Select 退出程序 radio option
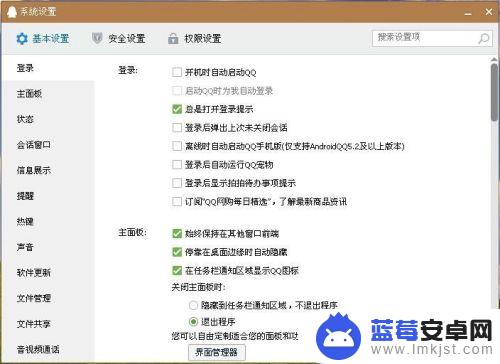Viewport: 500px width, 364px height. 193,322
